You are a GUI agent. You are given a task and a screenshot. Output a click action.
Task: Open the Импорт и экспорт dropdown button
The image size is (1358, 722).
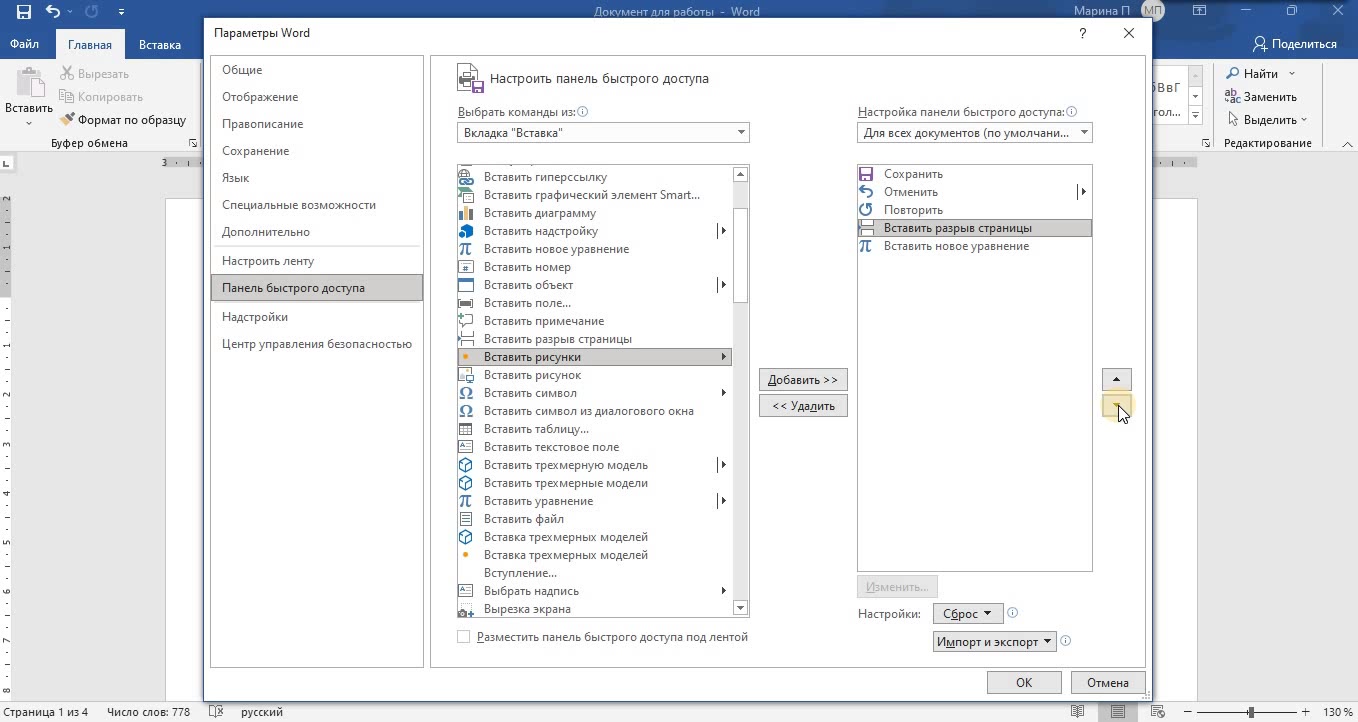point(994,642)
